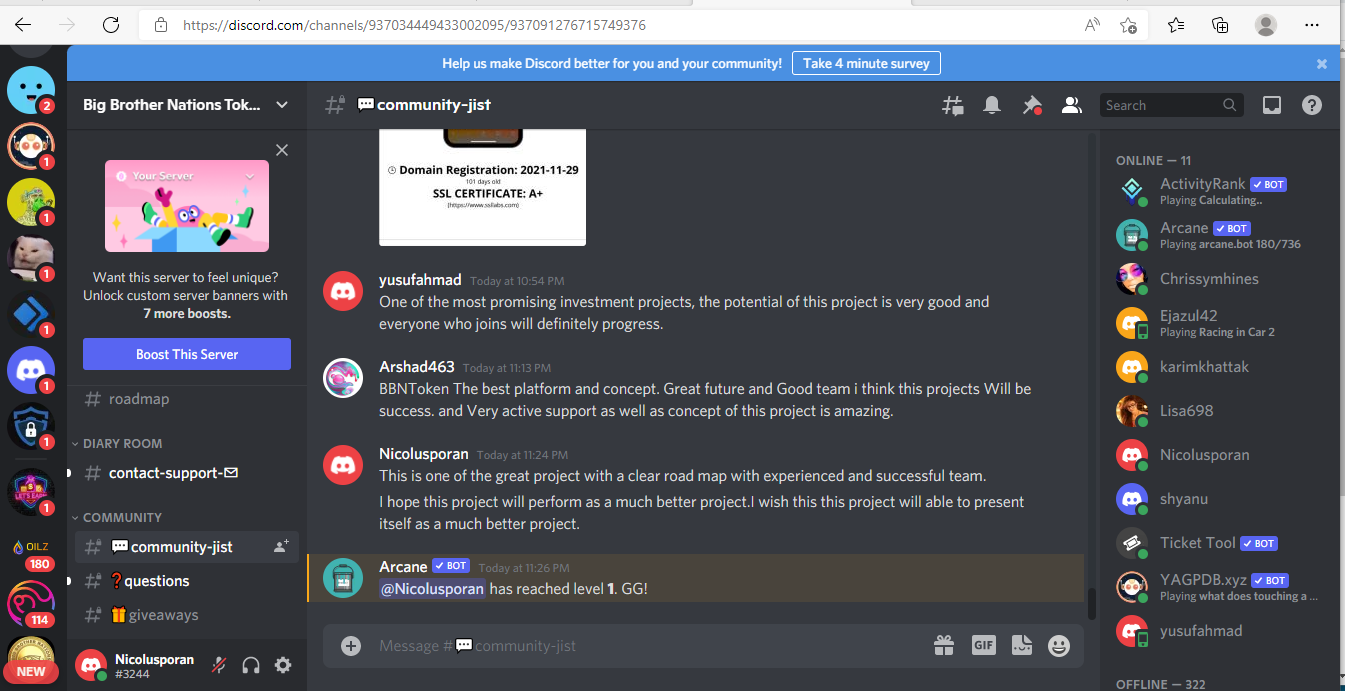Open the sticker picker icon
The width and height of the screenshot is (1345, 691).
point(1021,646)
